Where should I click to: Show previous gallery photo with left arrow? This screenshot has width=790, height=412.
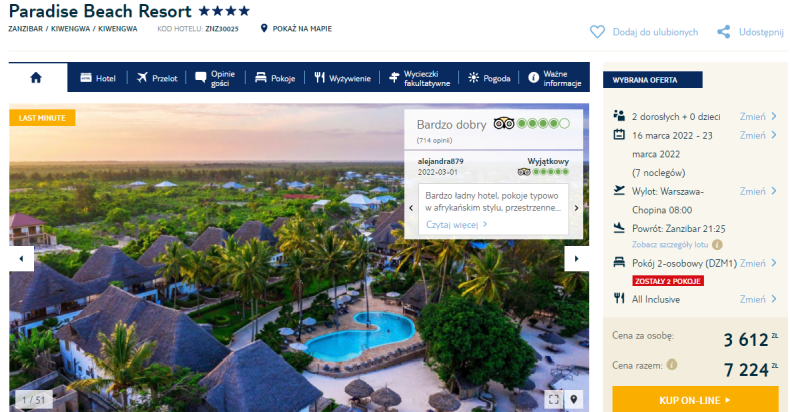coord(21,258)
